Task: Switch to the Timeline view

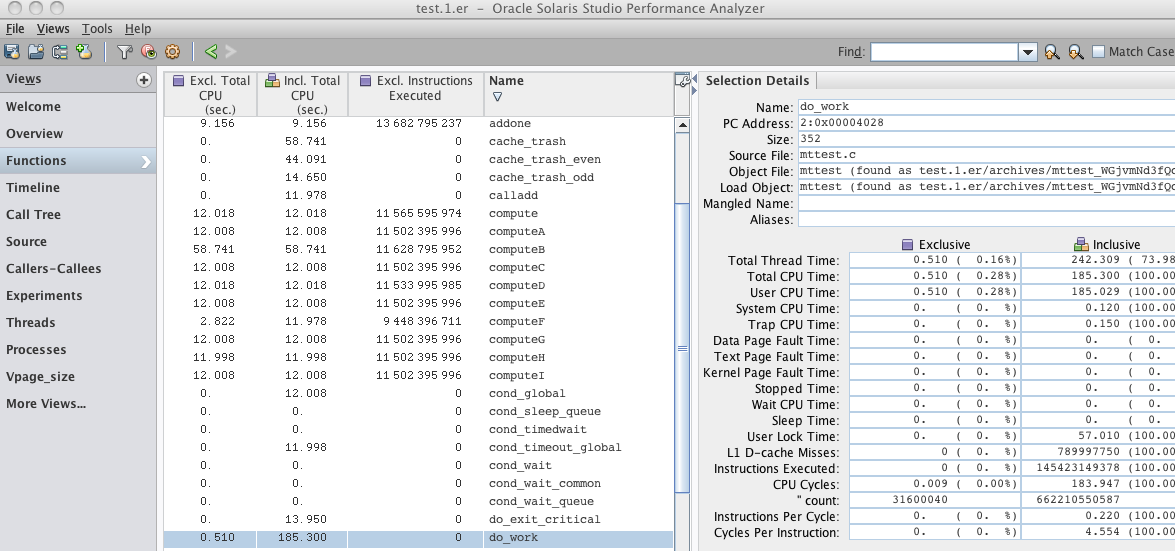Action: click(78, 187)
